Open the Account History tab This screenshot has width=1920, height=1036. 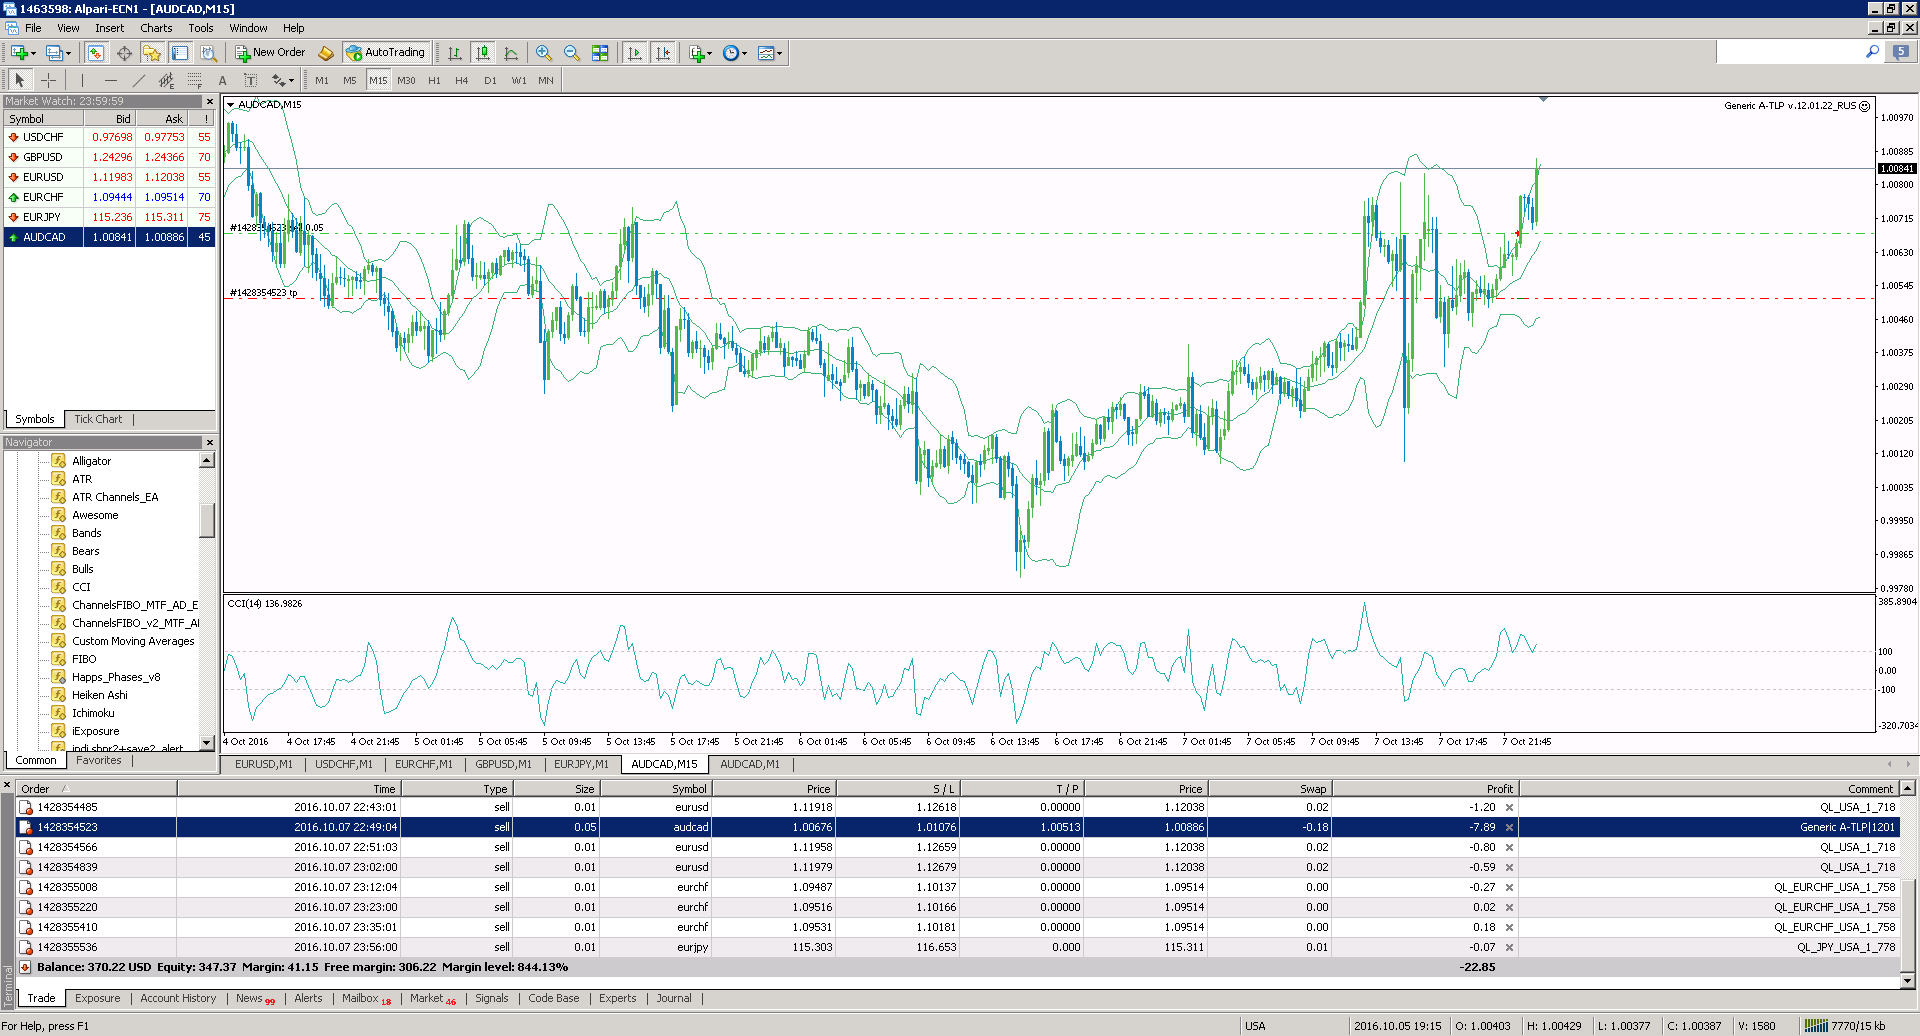point(178,998)
